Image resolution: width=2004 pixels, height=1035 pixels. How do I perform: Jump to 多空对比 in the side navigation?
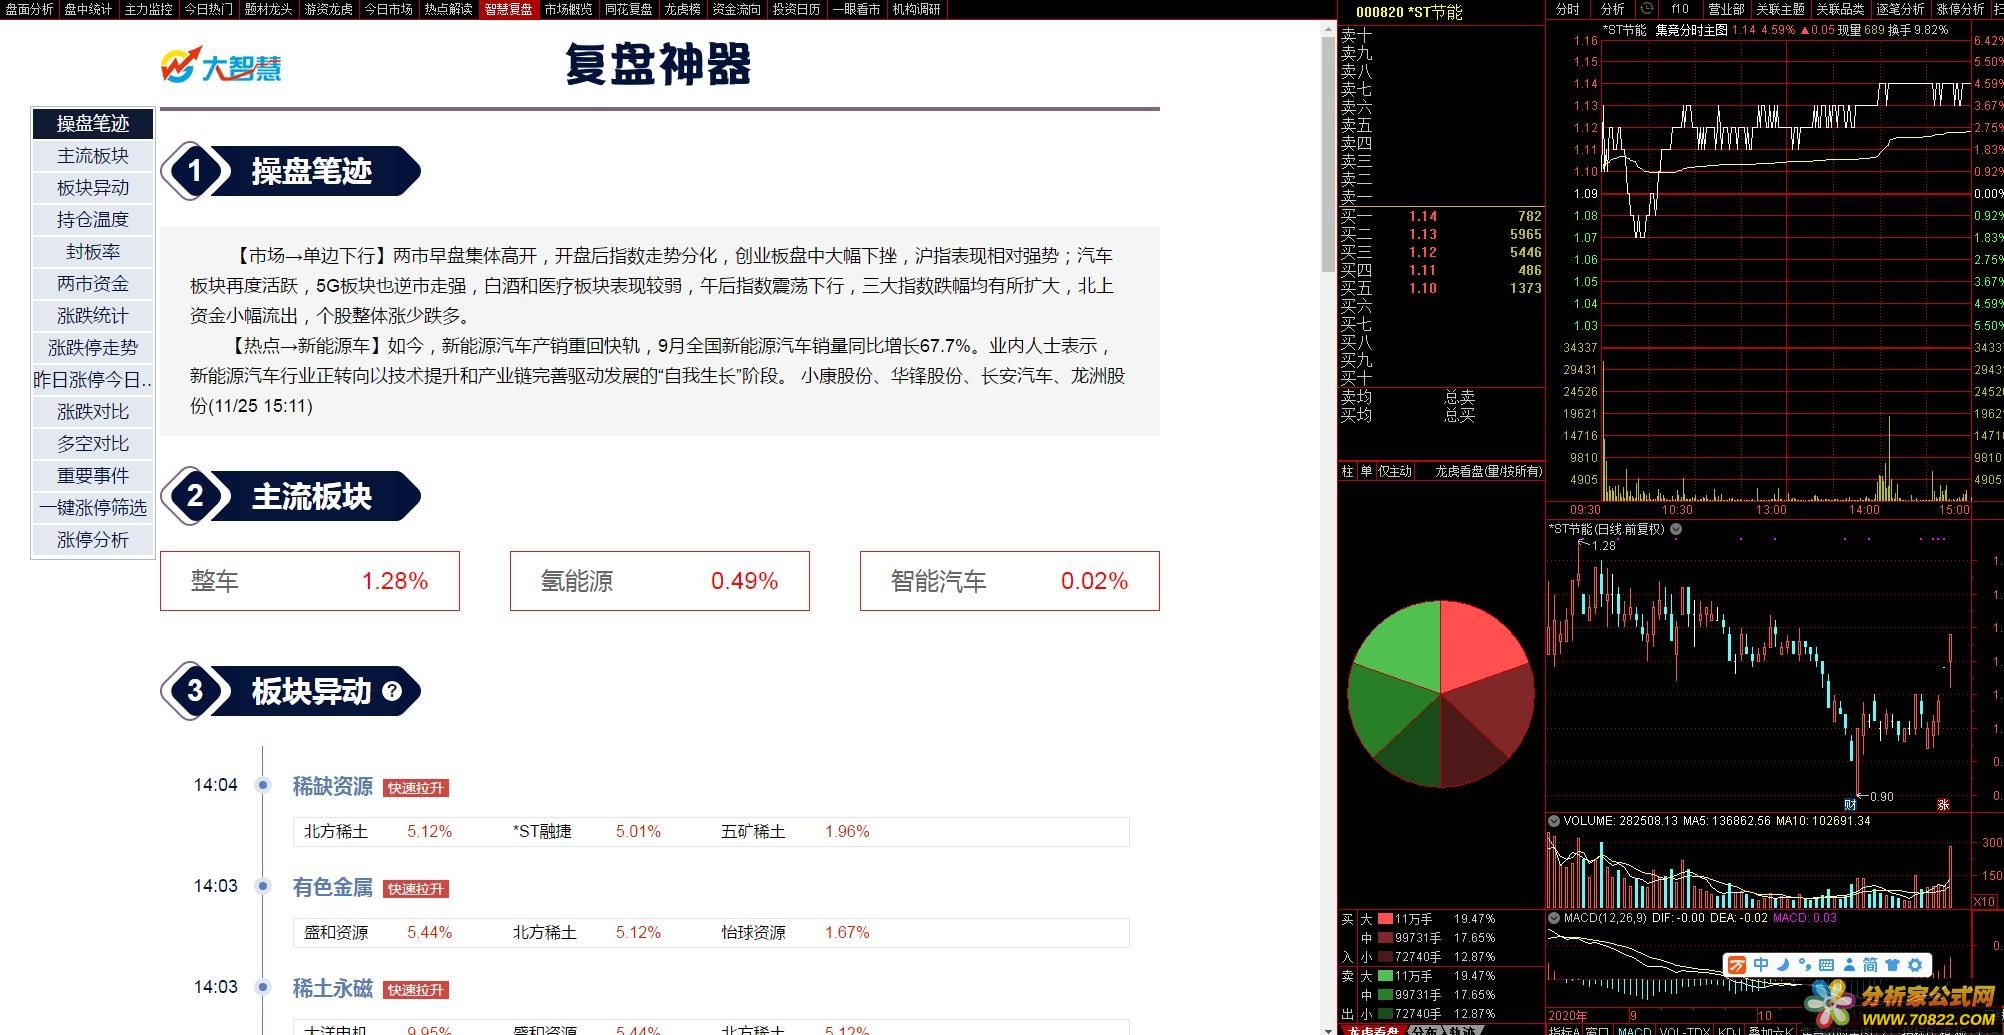pyautogui.click(x=93, y=444)
